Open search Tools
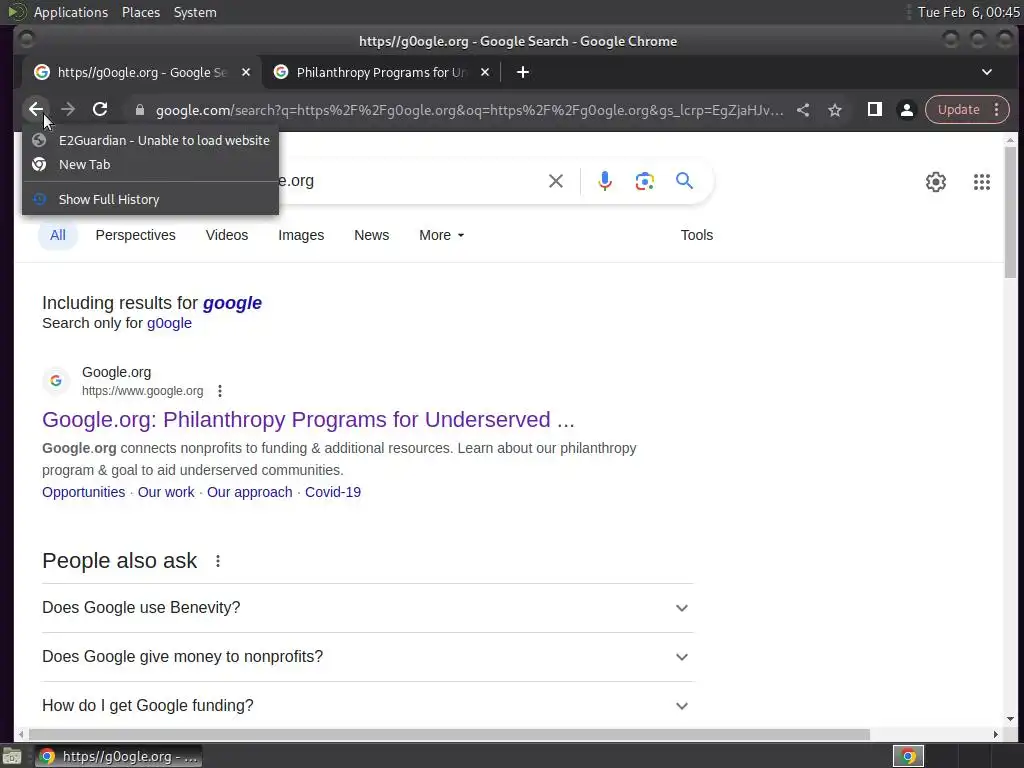The width and height of the screenshot is (1024, 768). click(x=697, y=235)
